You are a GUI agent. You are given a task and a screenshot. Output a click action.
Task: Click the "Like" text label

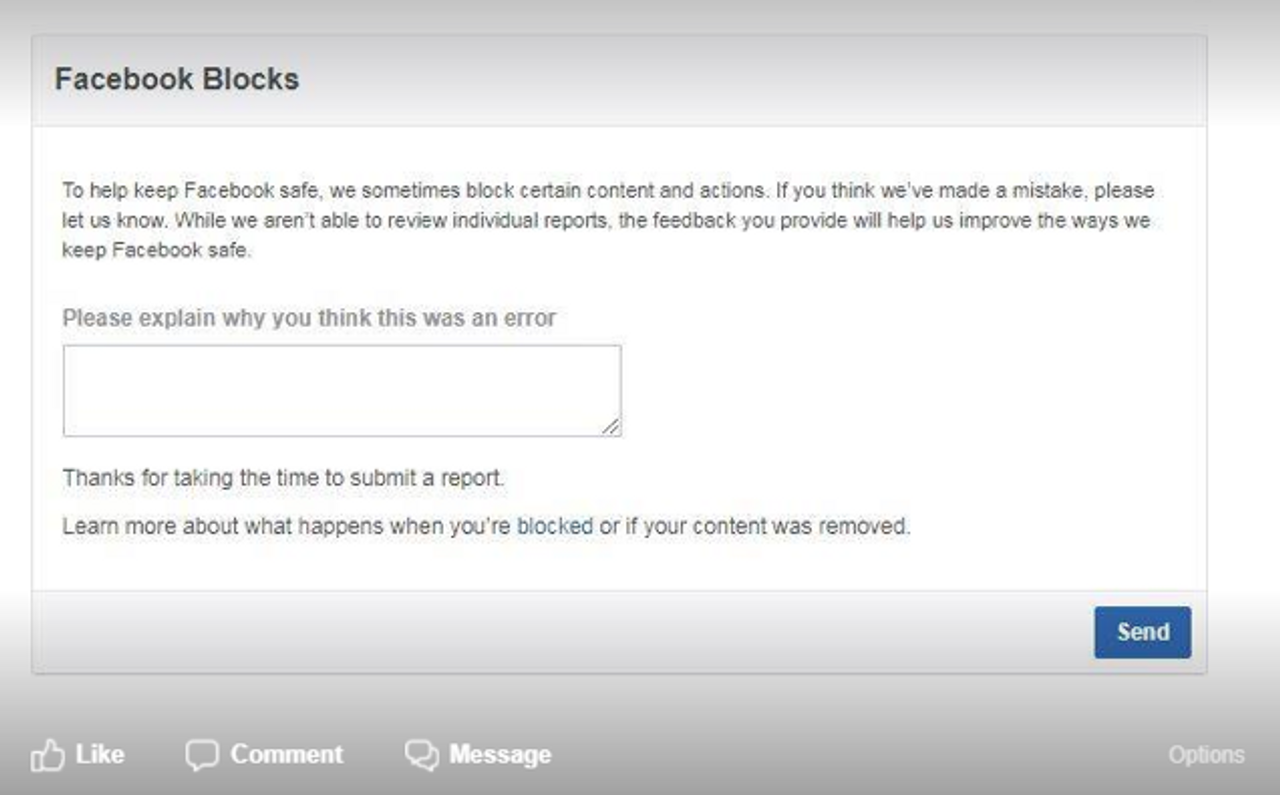(100, 754)
